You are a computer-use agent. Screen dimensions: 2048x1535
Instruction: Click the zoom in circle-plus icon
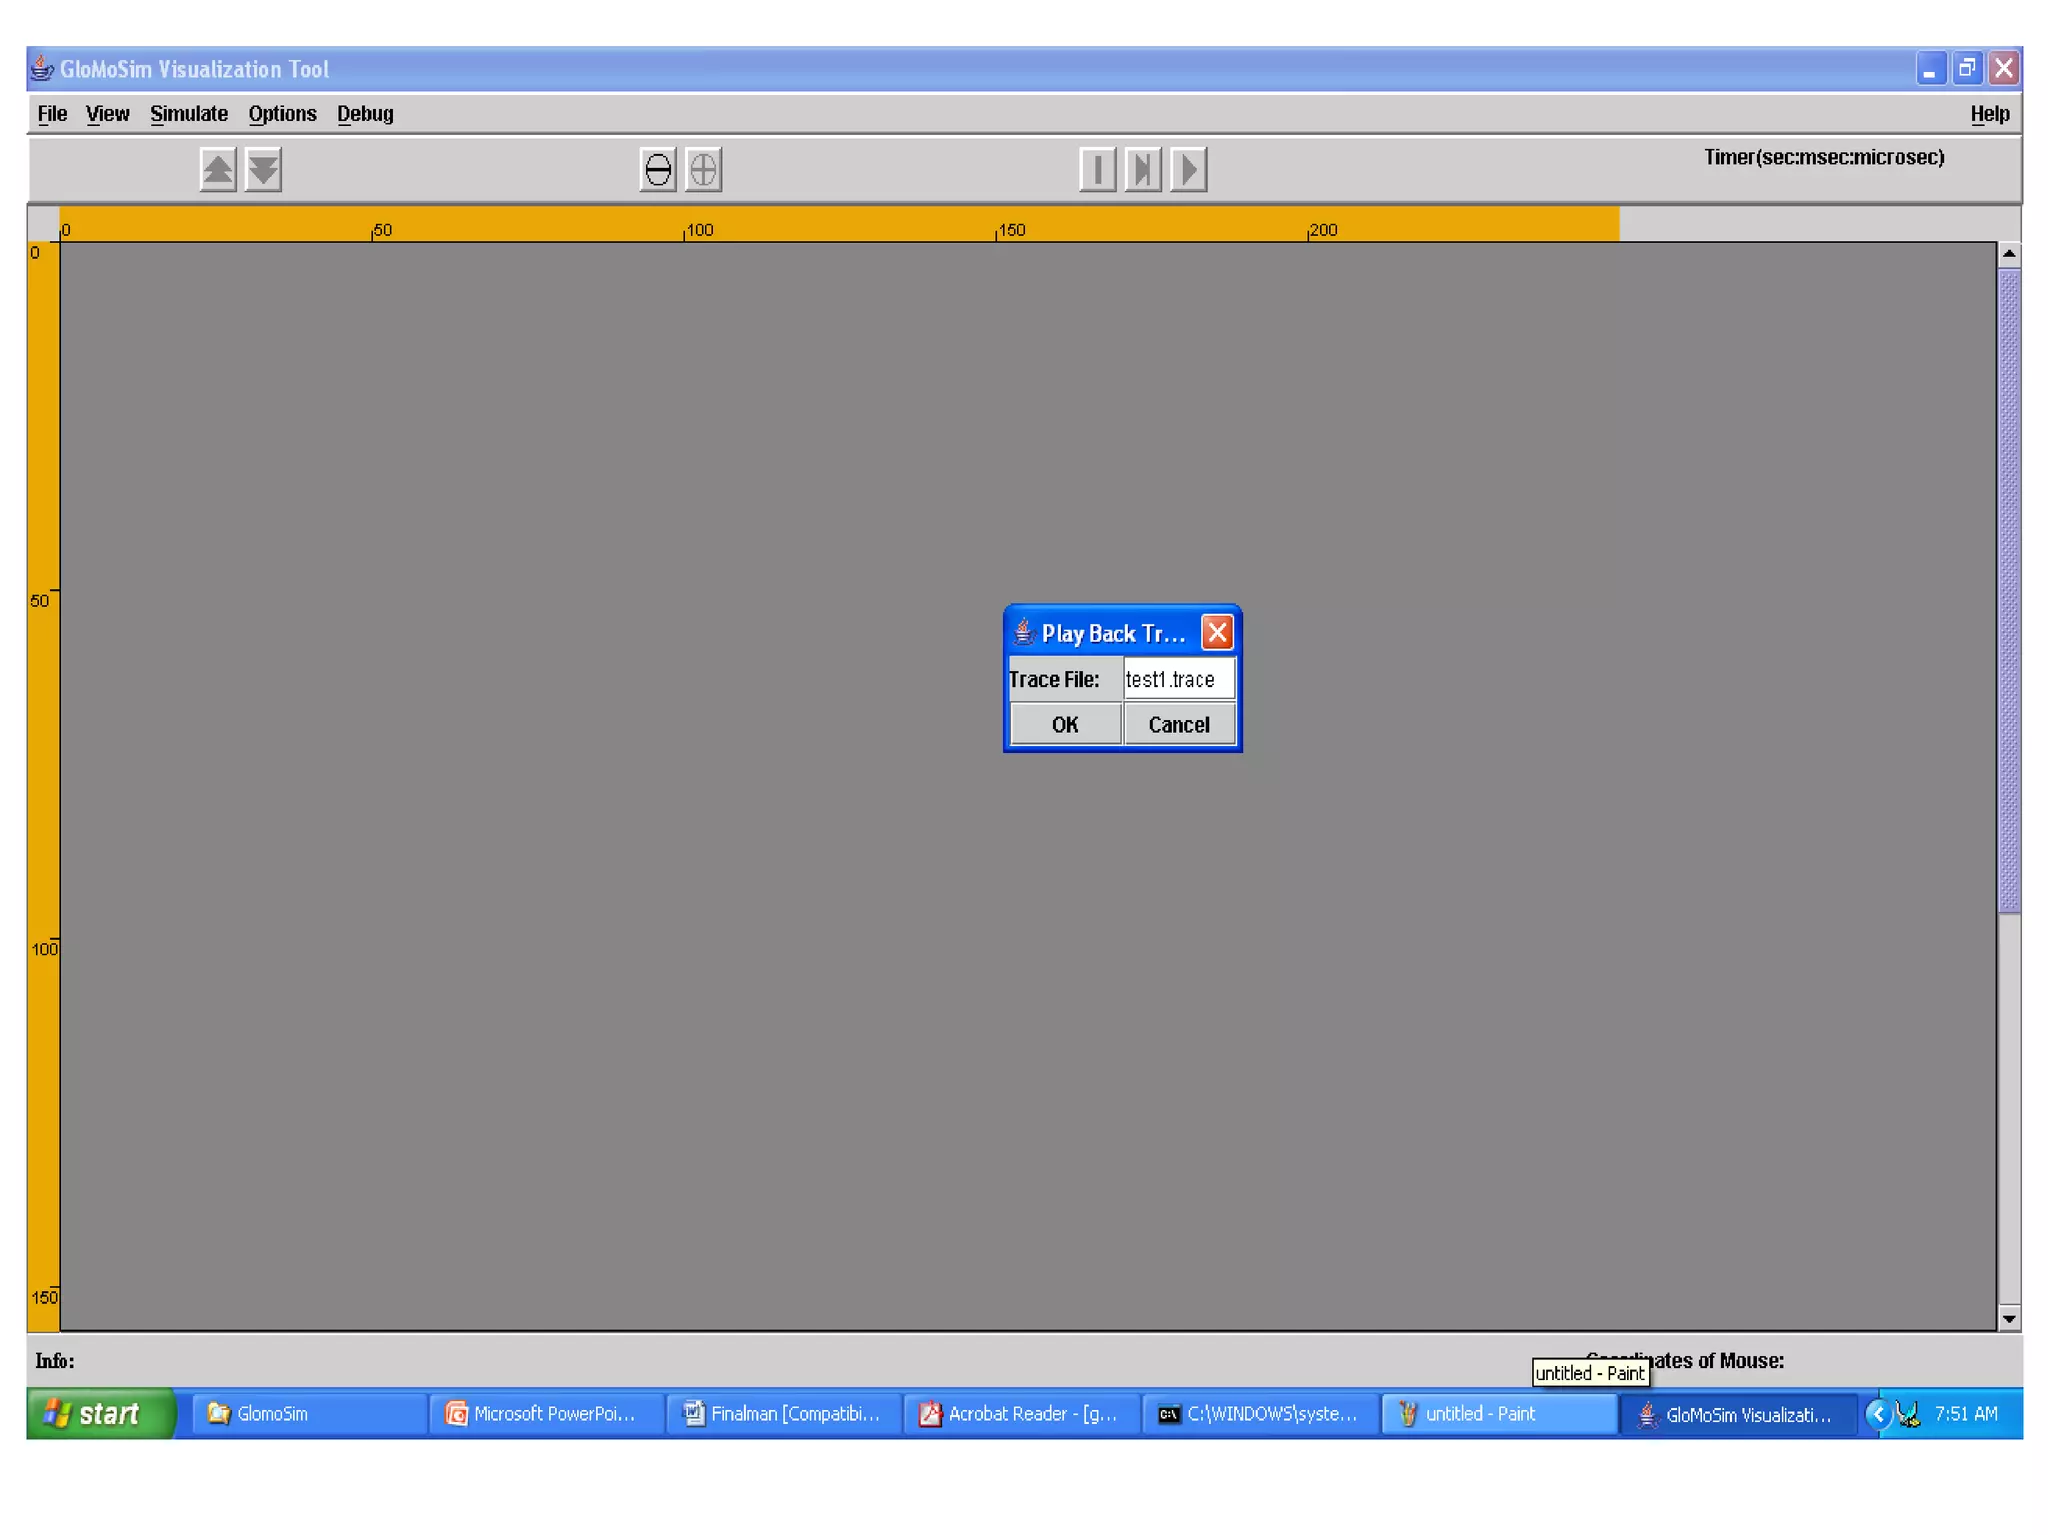[703, 169]
